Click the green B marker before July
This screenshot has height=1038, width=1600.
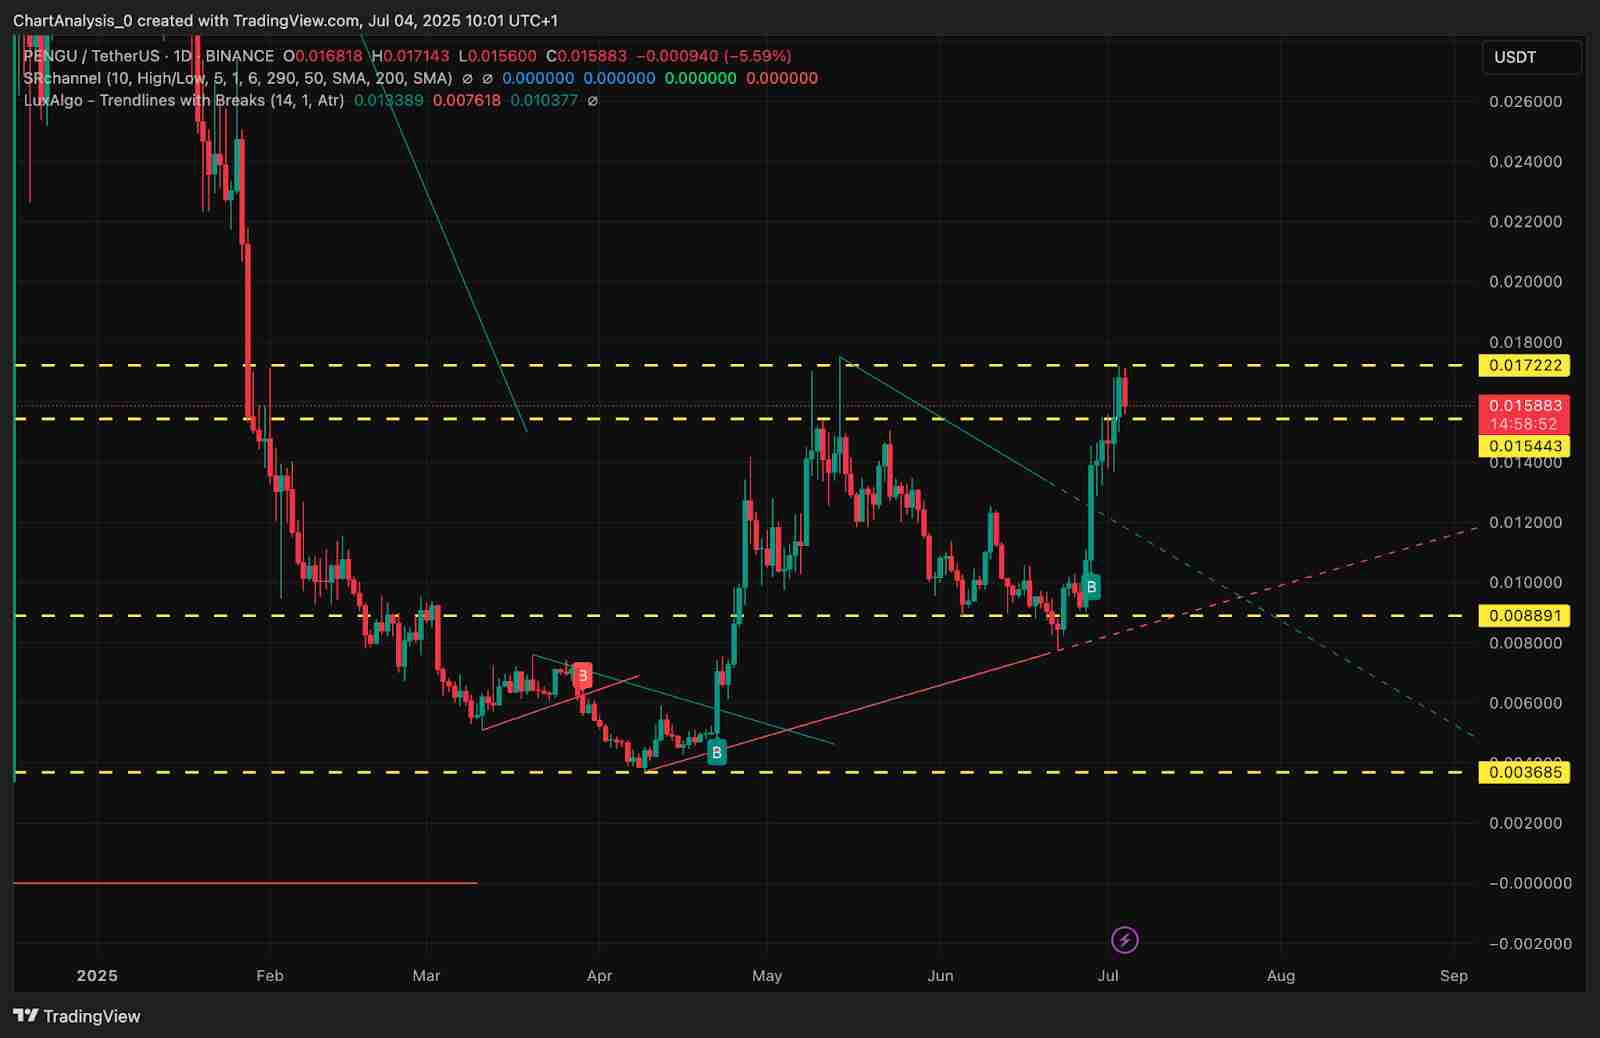1091,587
